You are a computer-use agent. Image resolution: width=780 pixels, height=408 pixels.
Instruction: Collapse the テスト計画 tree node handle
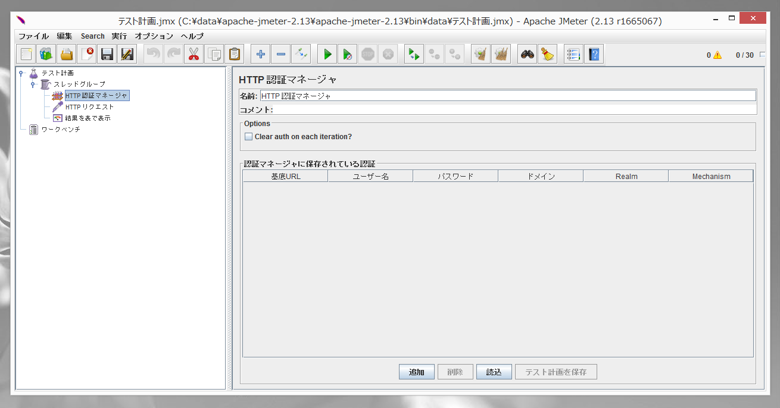coord(21,73)
